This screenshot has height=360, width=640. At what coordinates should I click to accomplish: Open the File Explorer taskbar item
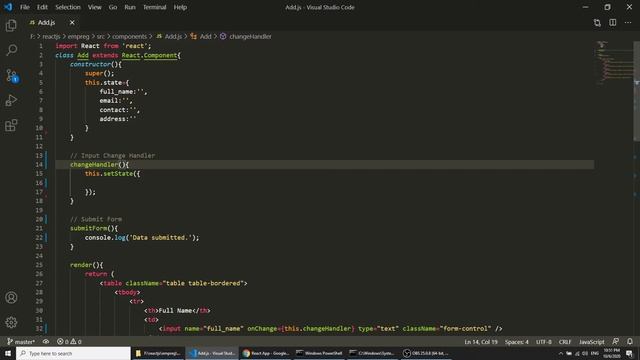159,353
